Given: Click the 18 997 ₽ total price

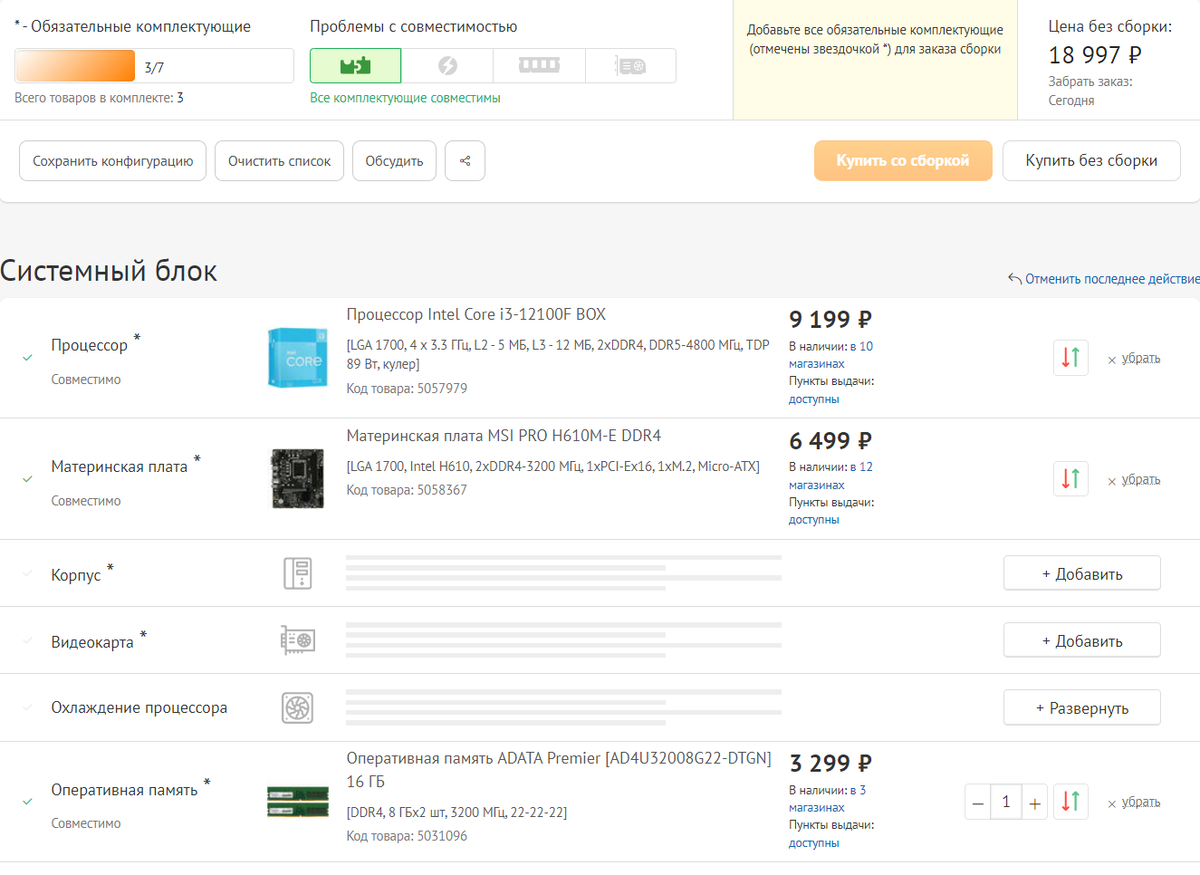Looking at the screenshot, I should [x=1095, y=54].
